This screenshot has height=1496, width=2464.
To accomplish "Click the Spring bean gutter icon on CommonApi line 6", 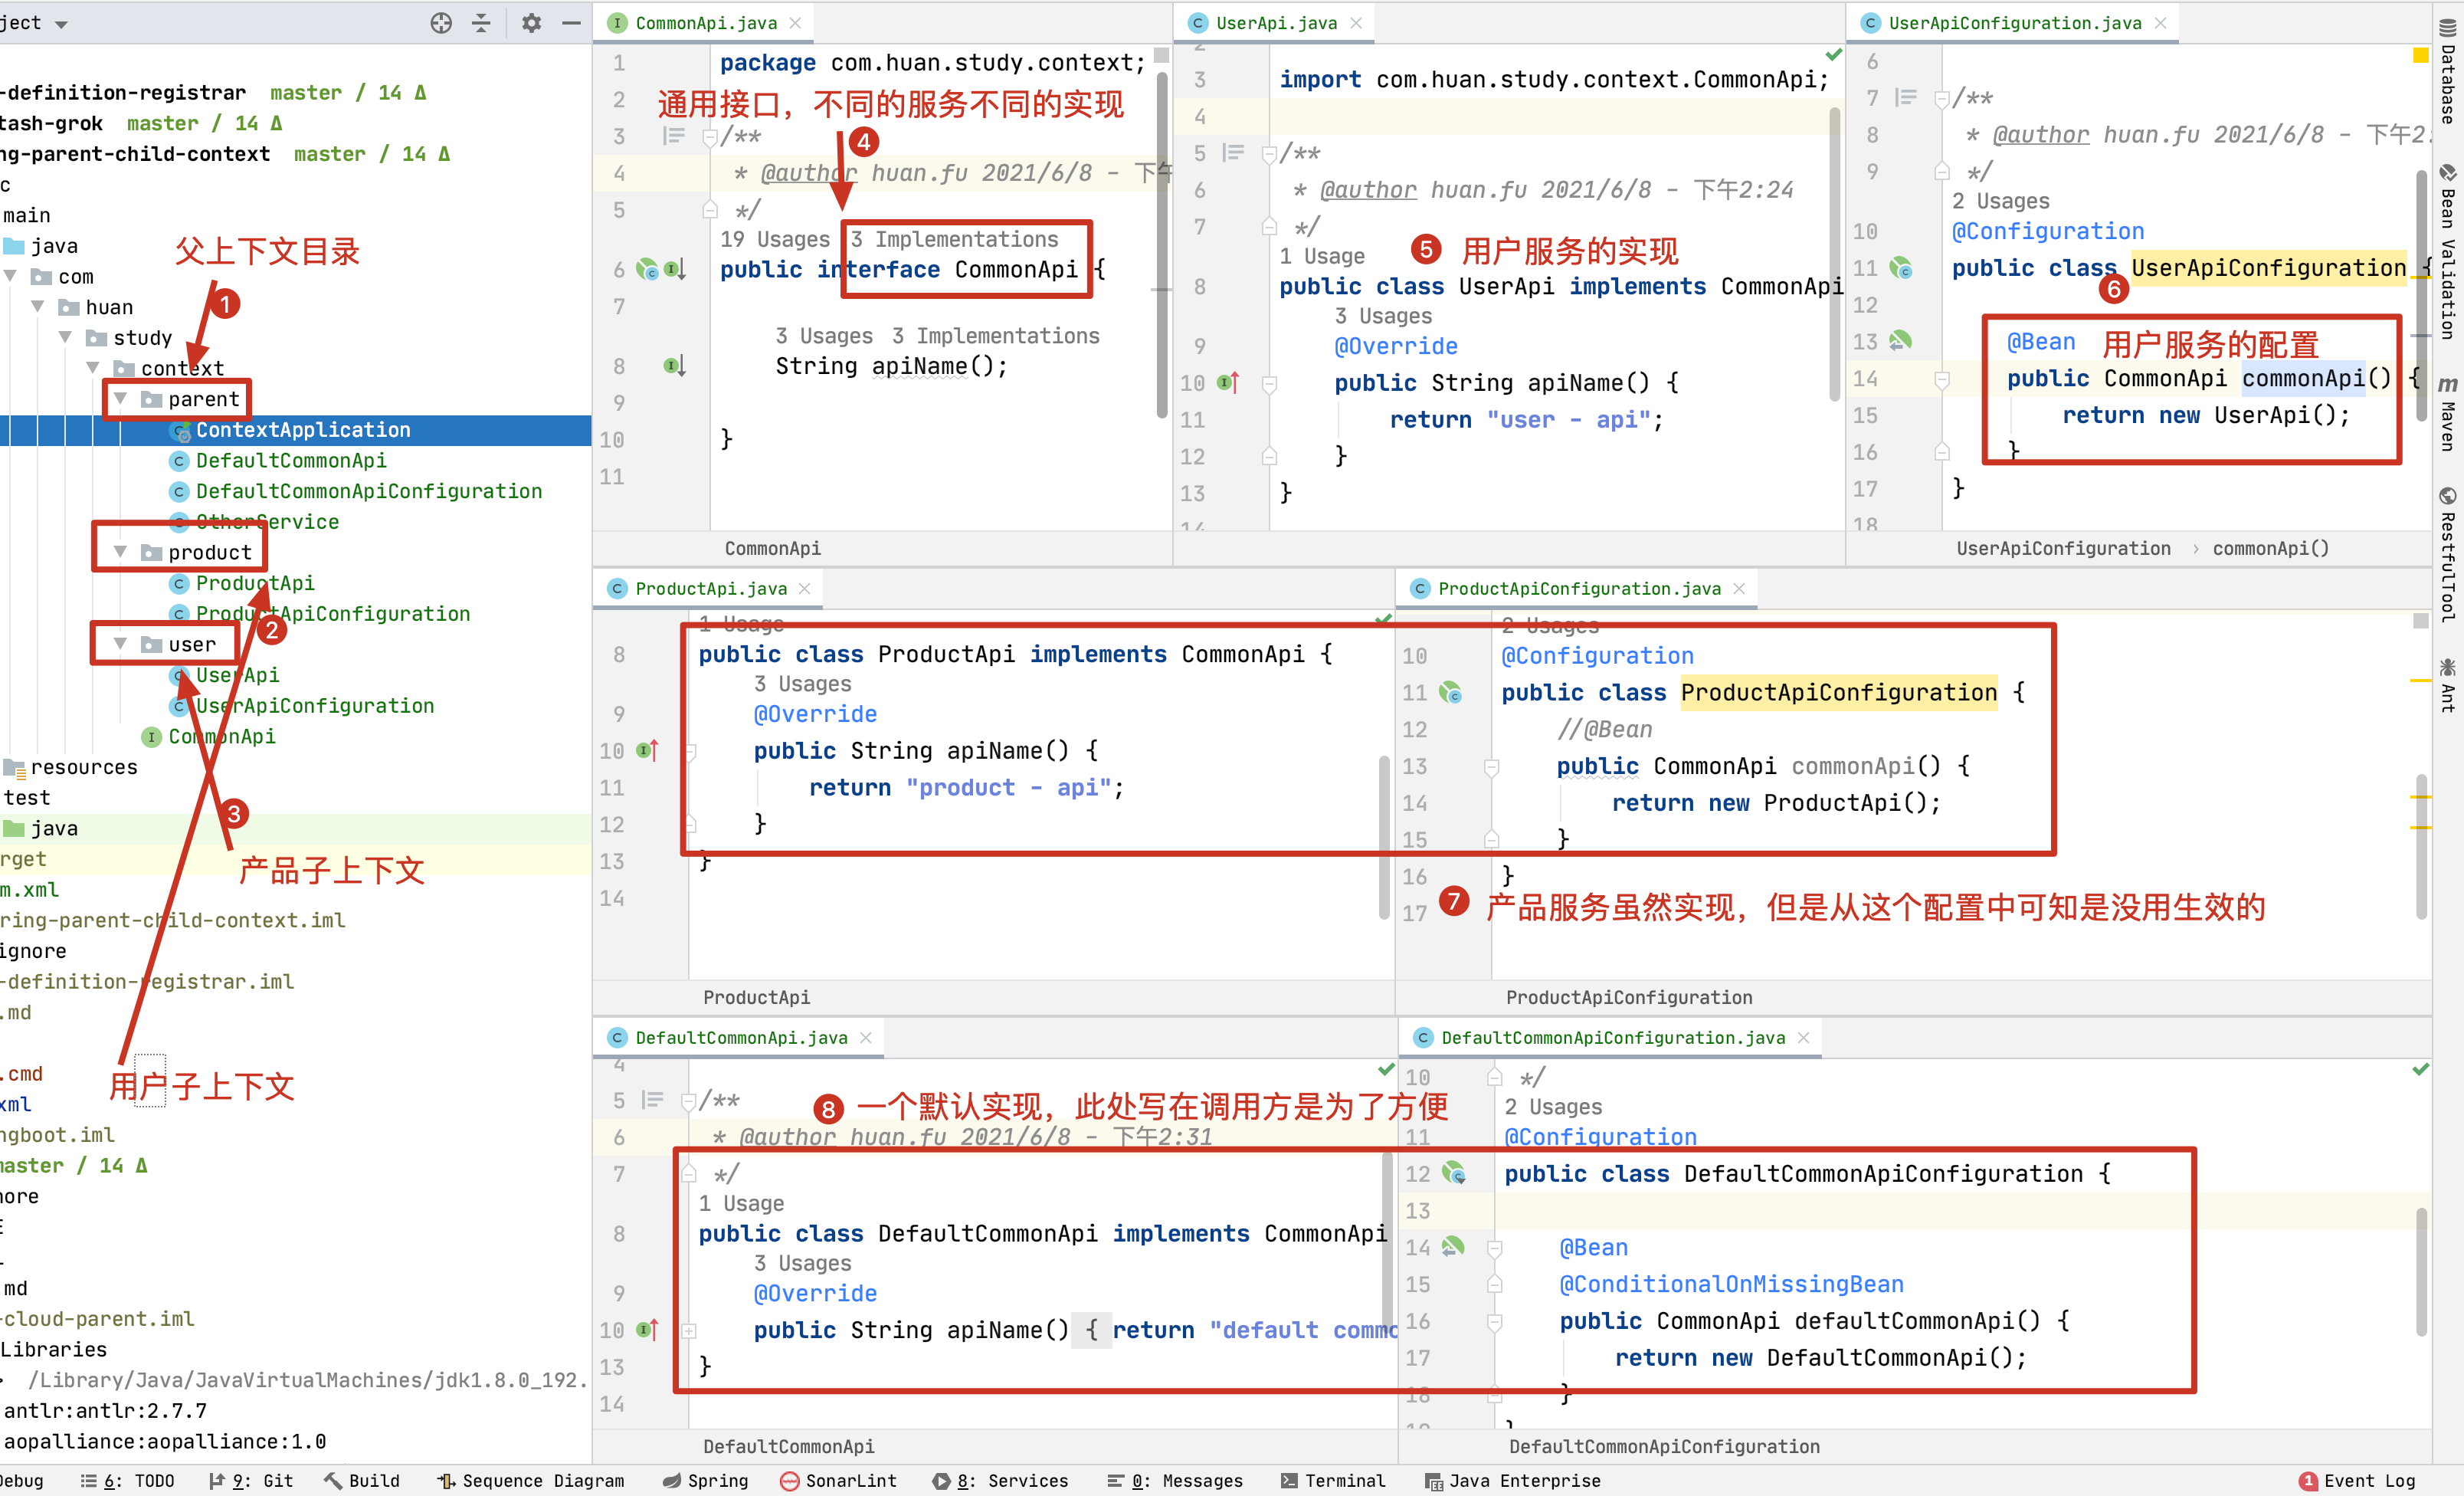I will pyautogui.click(x=648, y=269).
